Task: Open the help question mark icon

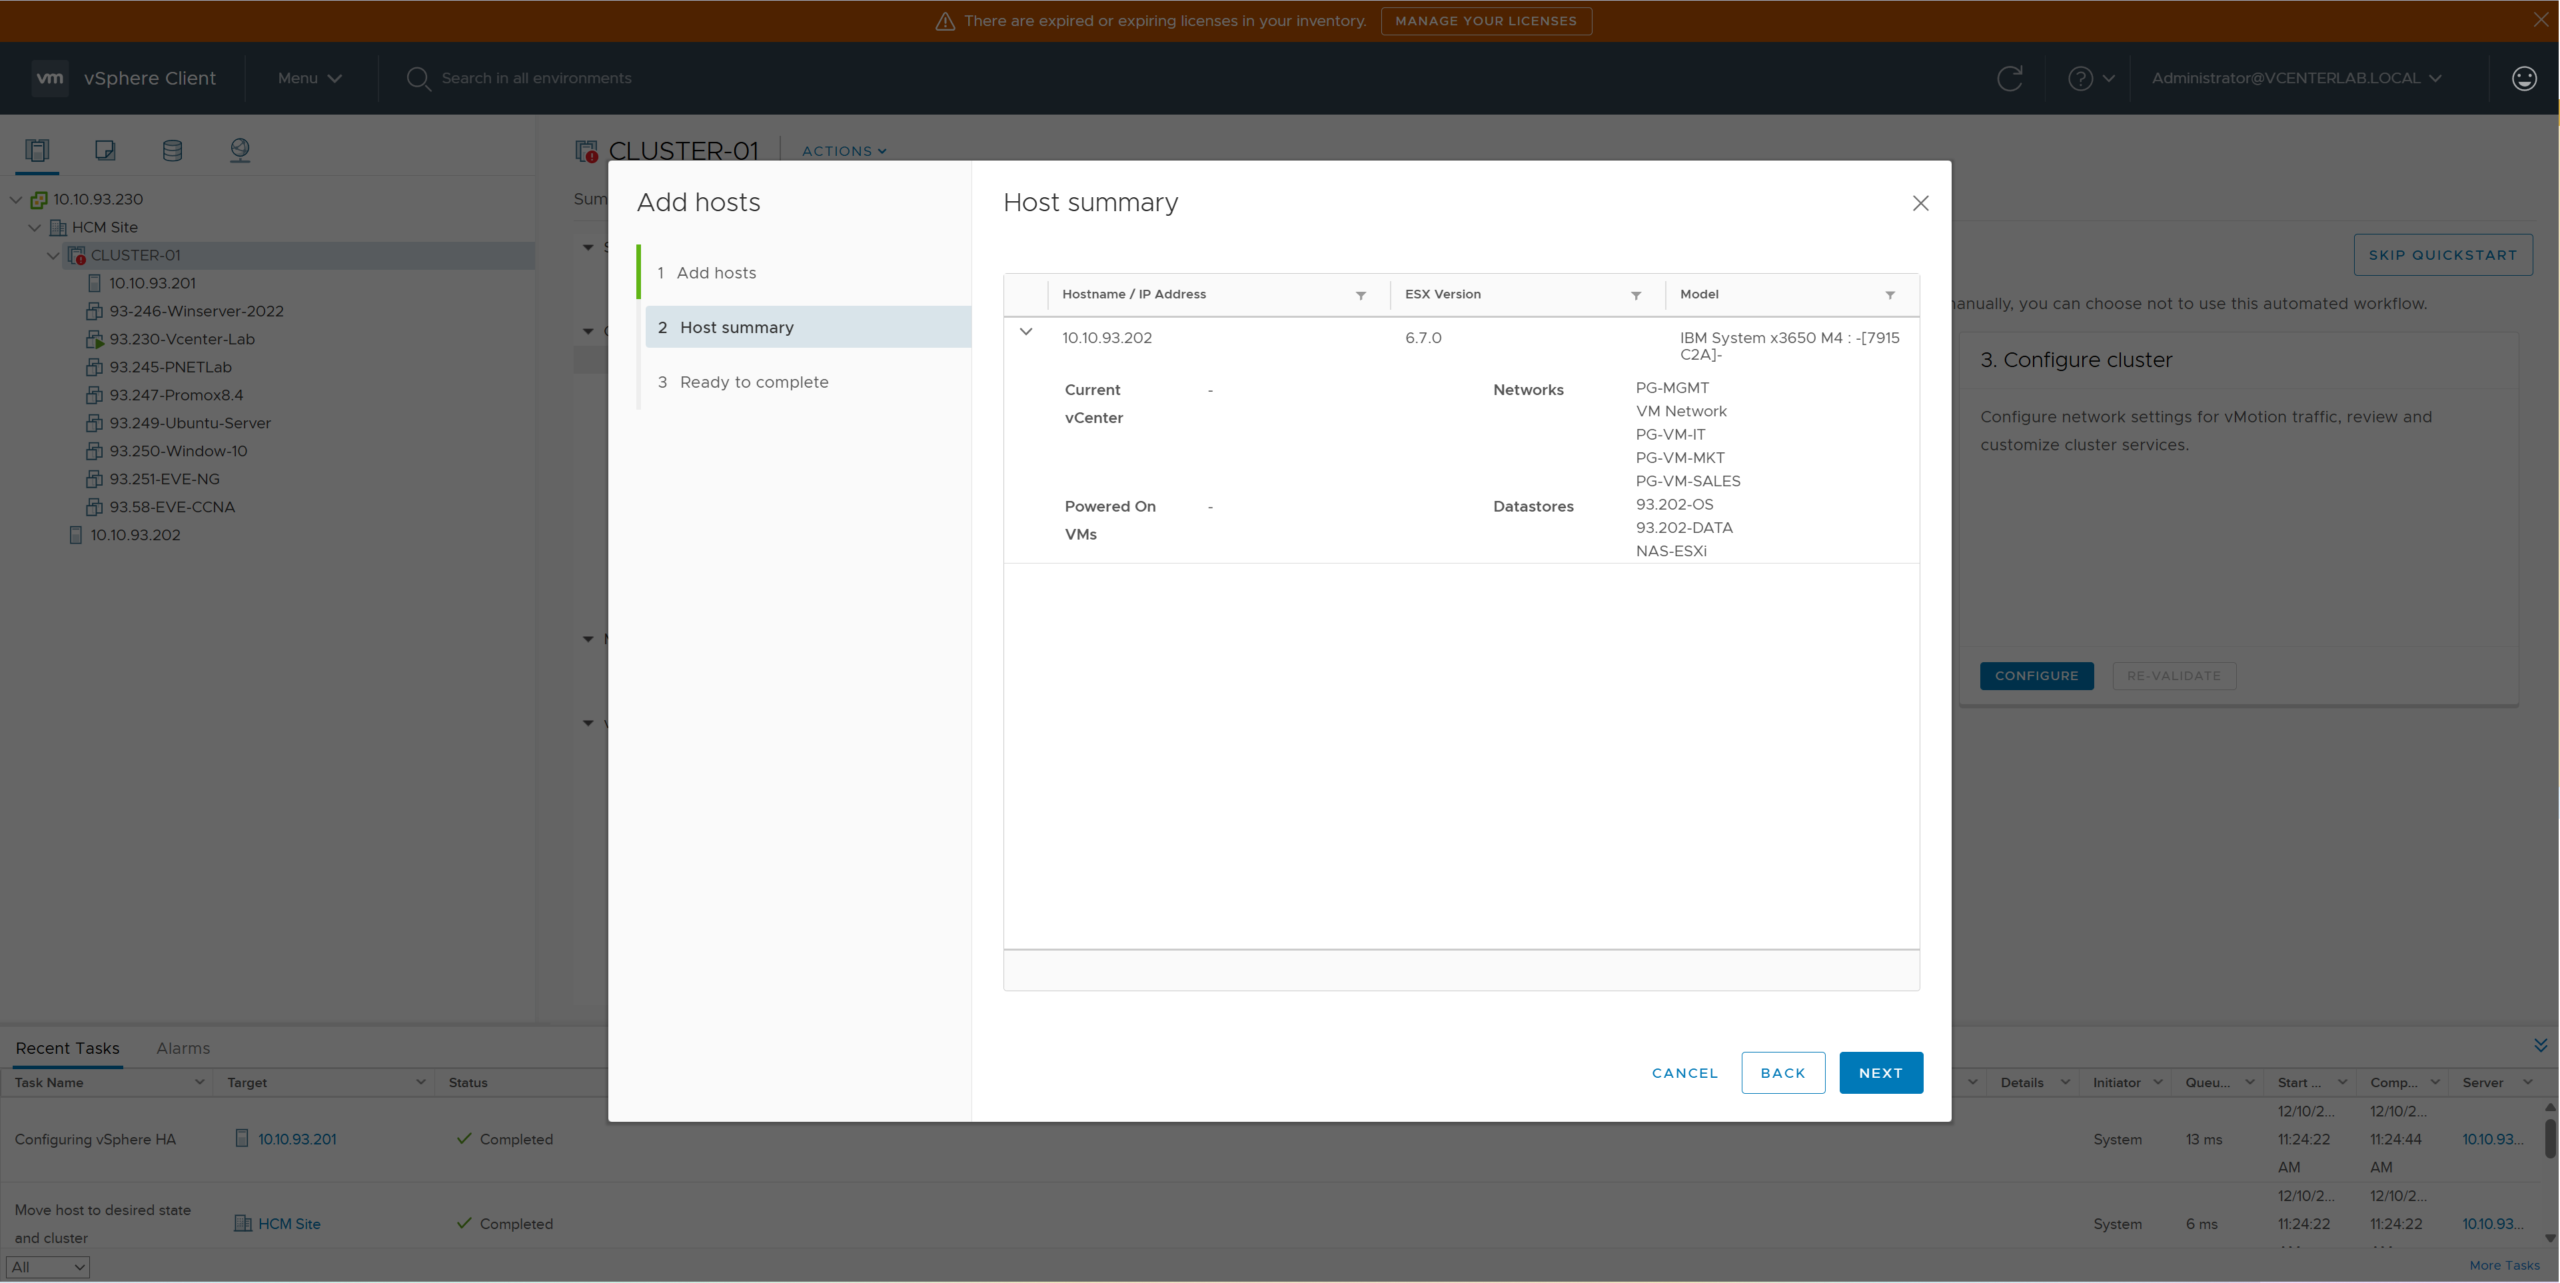Action: 2081,78
